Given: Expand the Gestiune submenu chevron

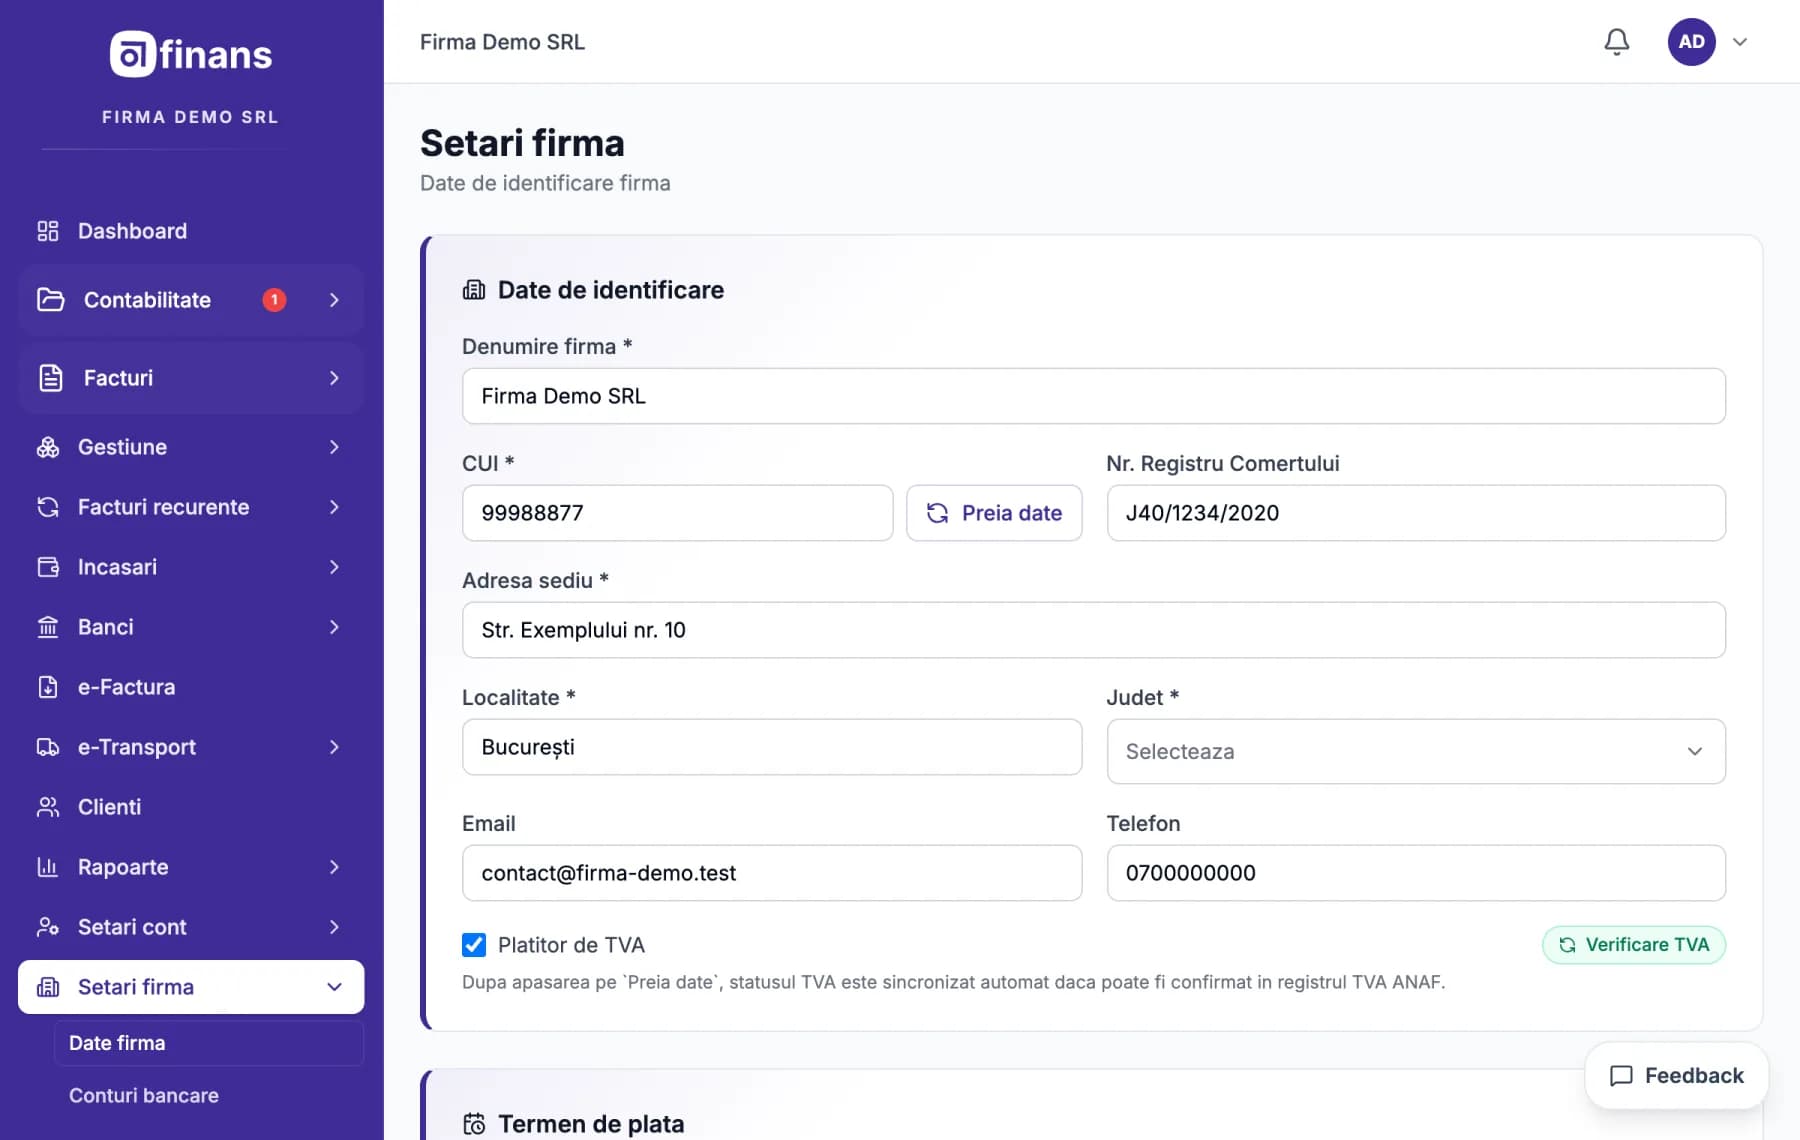Looking at the screenshot, I should 334,447.
